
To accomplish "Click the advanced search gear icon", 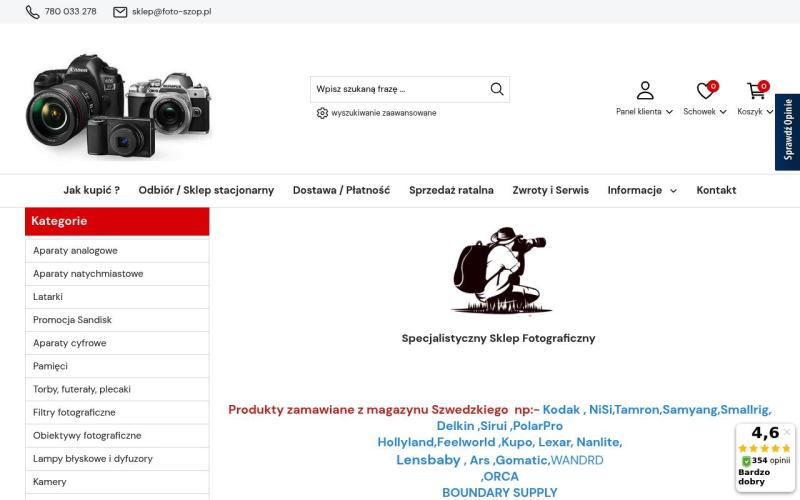I will coord(322,113).
